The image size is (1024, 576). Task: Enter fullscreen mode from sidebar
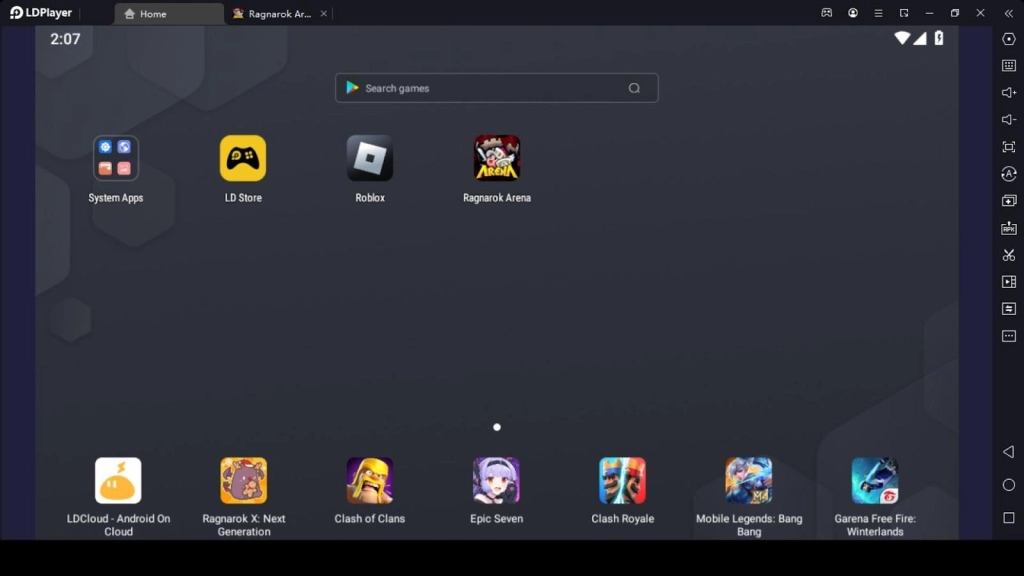pyautogui.click(x=1009, y=147)
